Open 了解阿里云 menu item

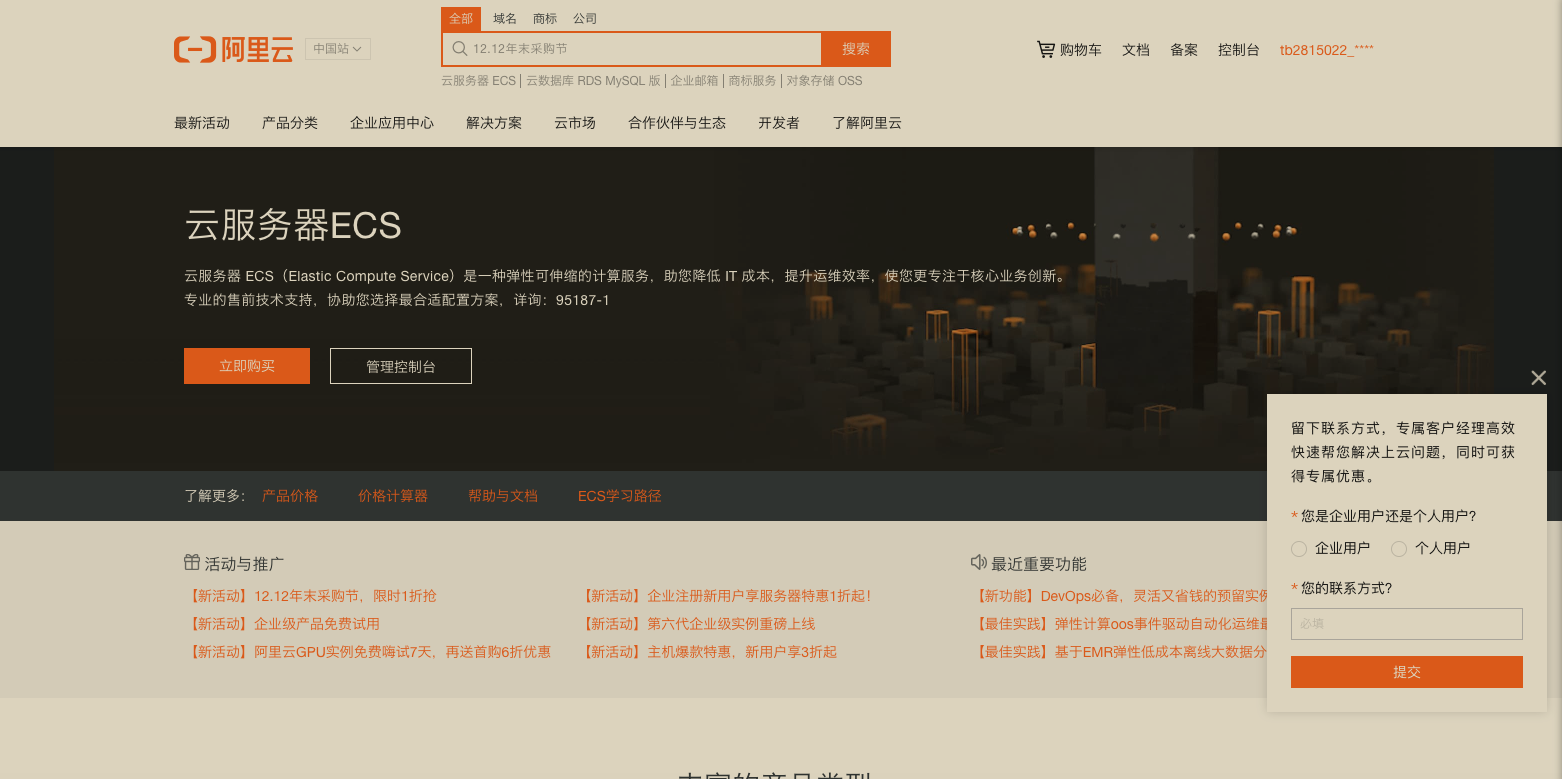click(867, 123)
